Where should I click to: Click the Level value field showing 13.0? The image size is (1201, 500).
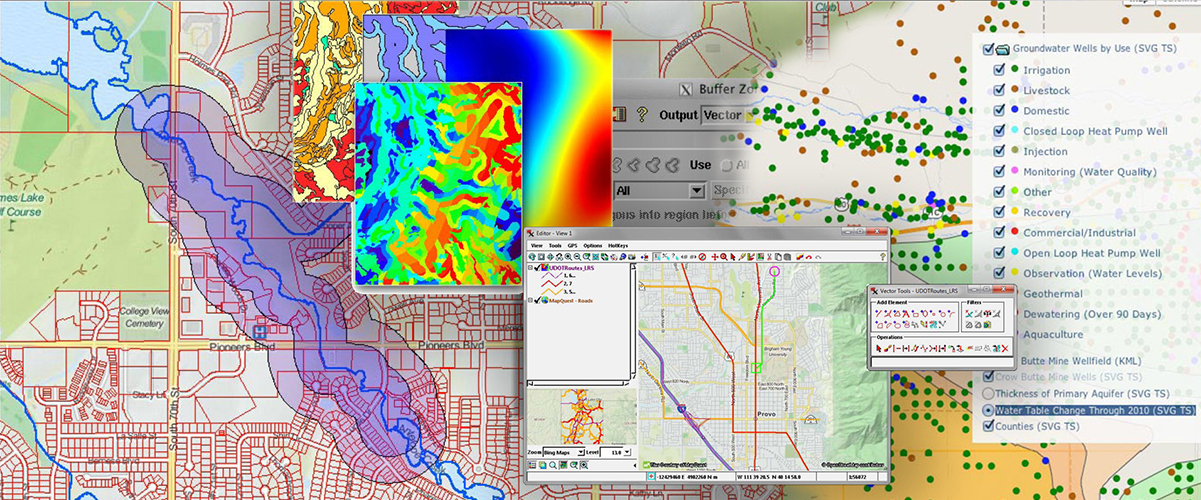click(611, 452)
